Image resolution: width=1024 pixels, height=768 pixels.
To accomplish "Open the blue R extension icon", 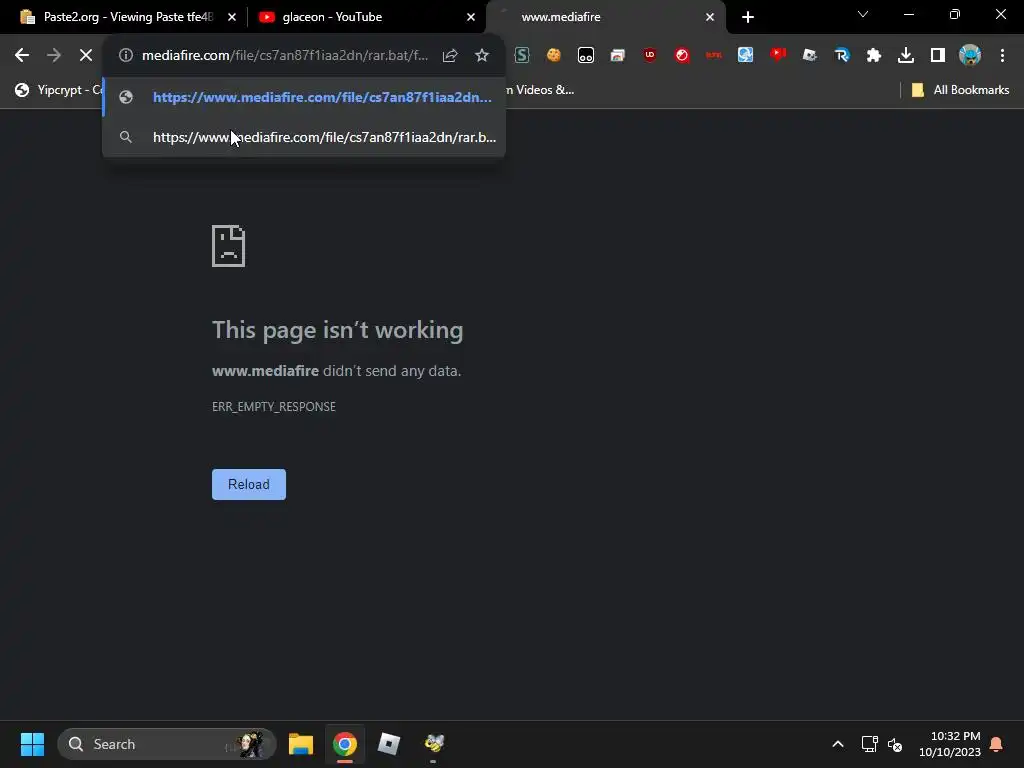I will point(842,56).
